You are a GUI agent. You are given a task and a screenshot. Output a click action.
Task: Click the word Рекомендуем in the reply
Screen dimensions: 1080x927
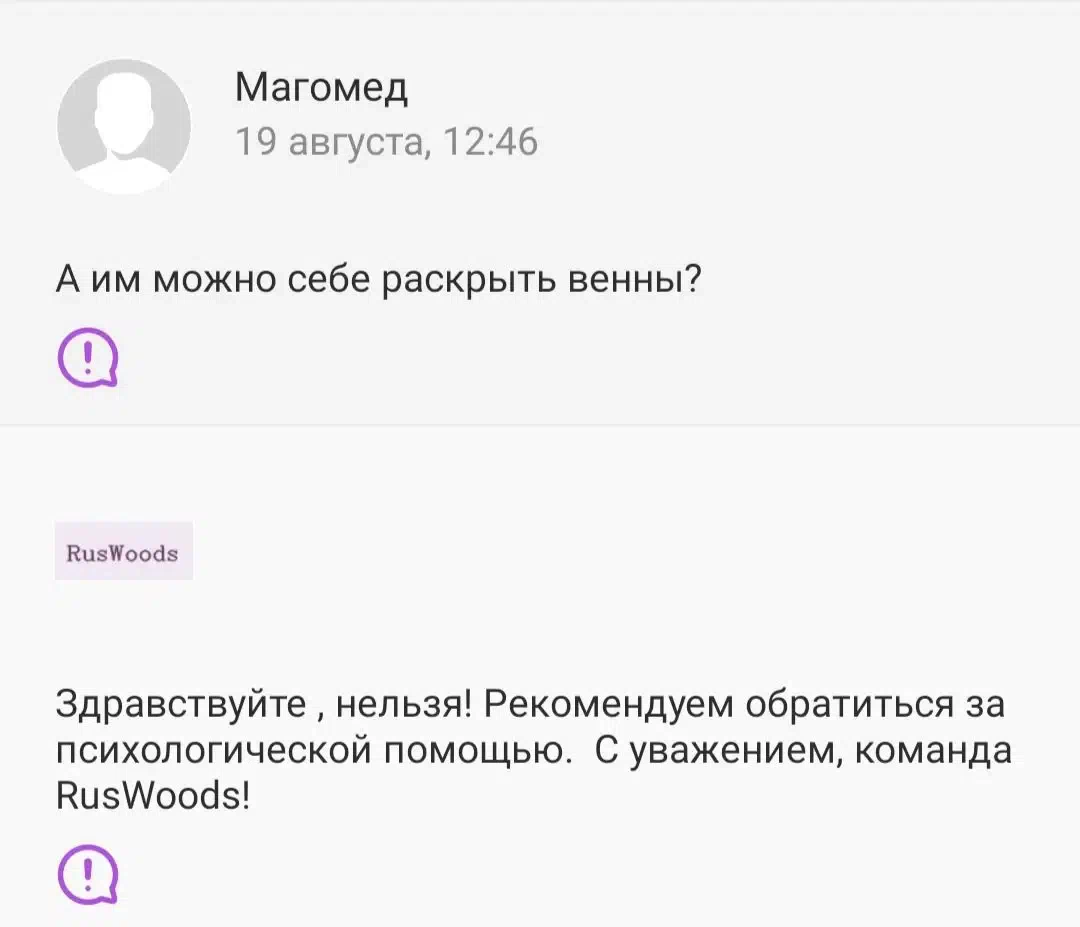pyautogui.click(x=609, y=705)
